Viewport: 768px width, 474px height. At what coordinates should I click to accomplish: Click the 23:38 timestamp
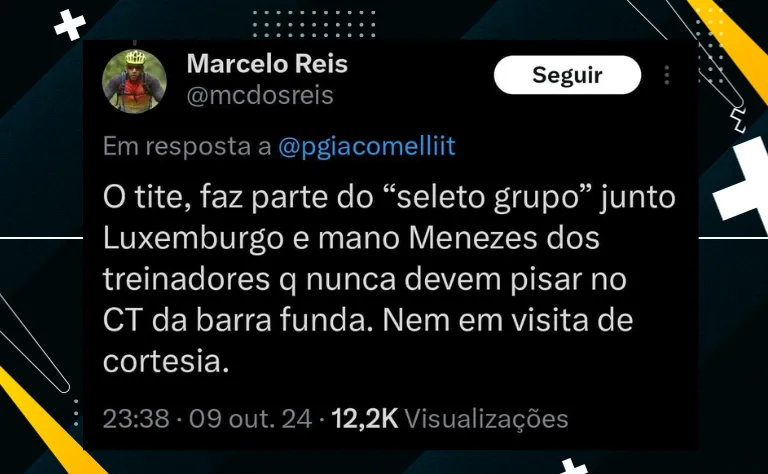pos(136,419)
